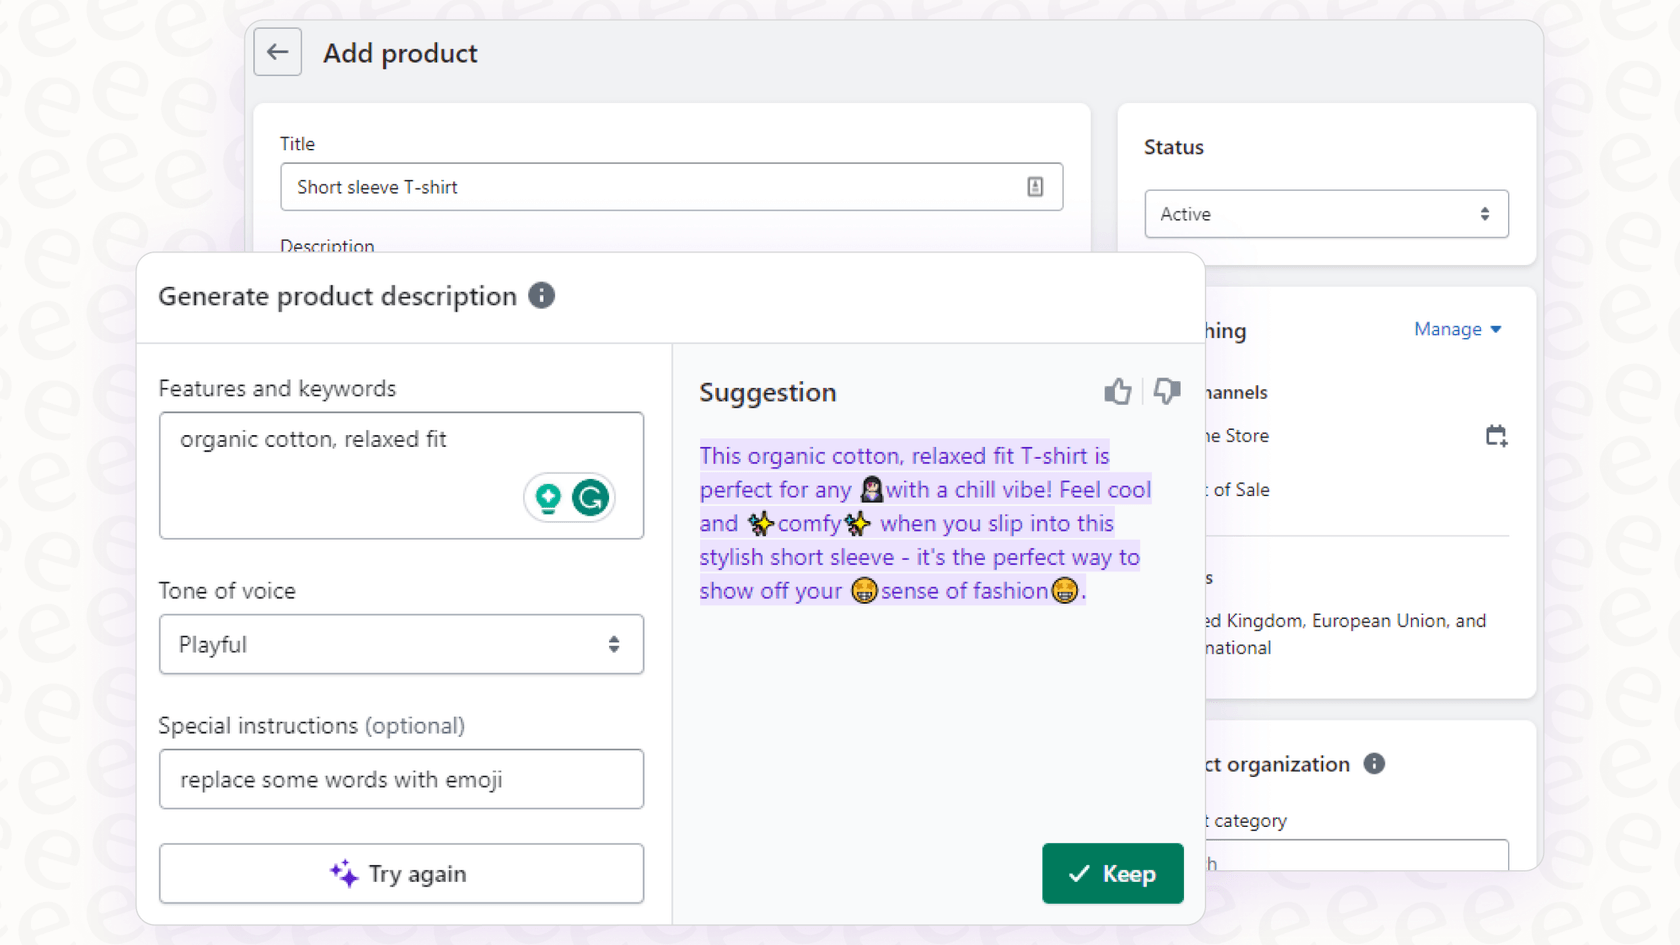This screenshot has height=945, width=1680.
Task: Open the Tone of voice dropdown
Action: [401, 644]
